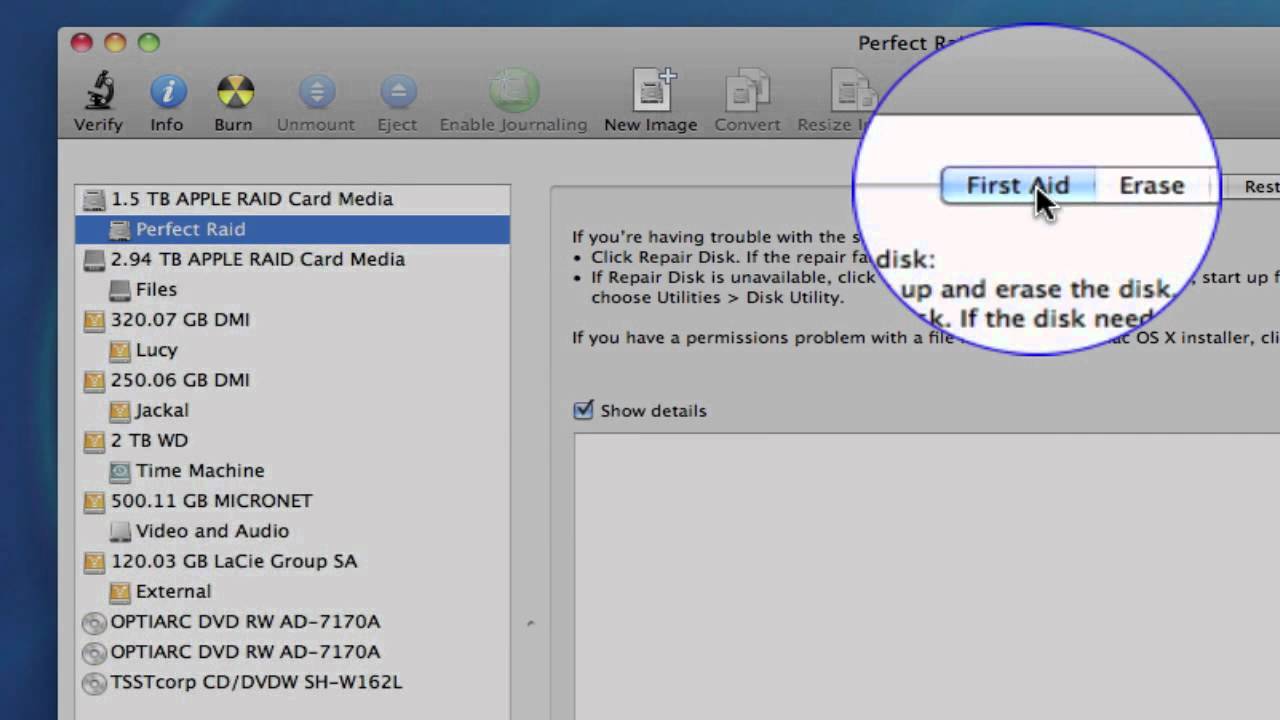Click the Verify microscope toolbar icon
This screenshot has width=1280, height=720.
click(x=98, y=91)
